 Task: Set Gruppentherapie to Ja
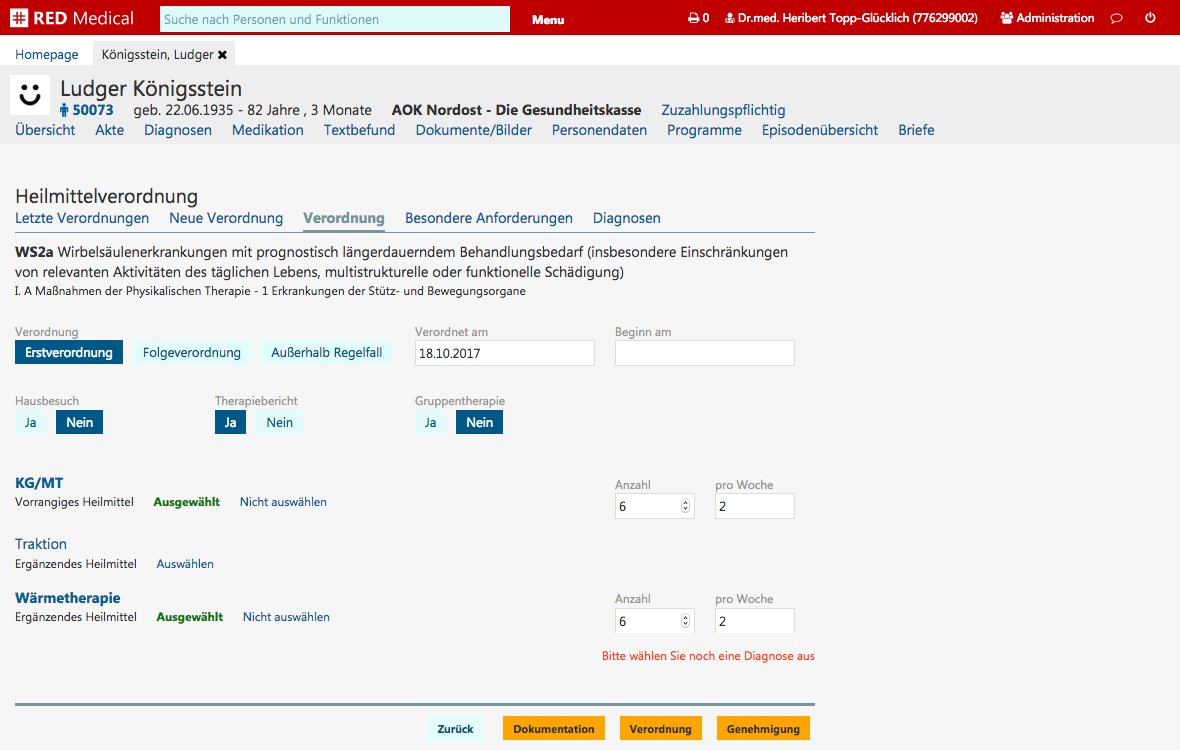(x=430, y=423)
